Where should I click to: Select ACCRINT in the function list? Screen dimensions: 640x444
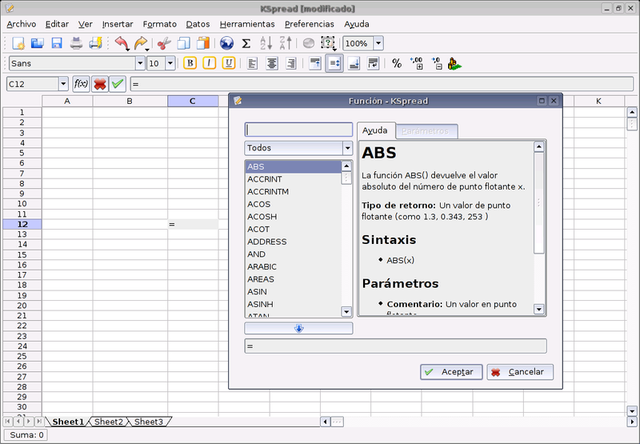pyautogui.click(x=293, y=179)
